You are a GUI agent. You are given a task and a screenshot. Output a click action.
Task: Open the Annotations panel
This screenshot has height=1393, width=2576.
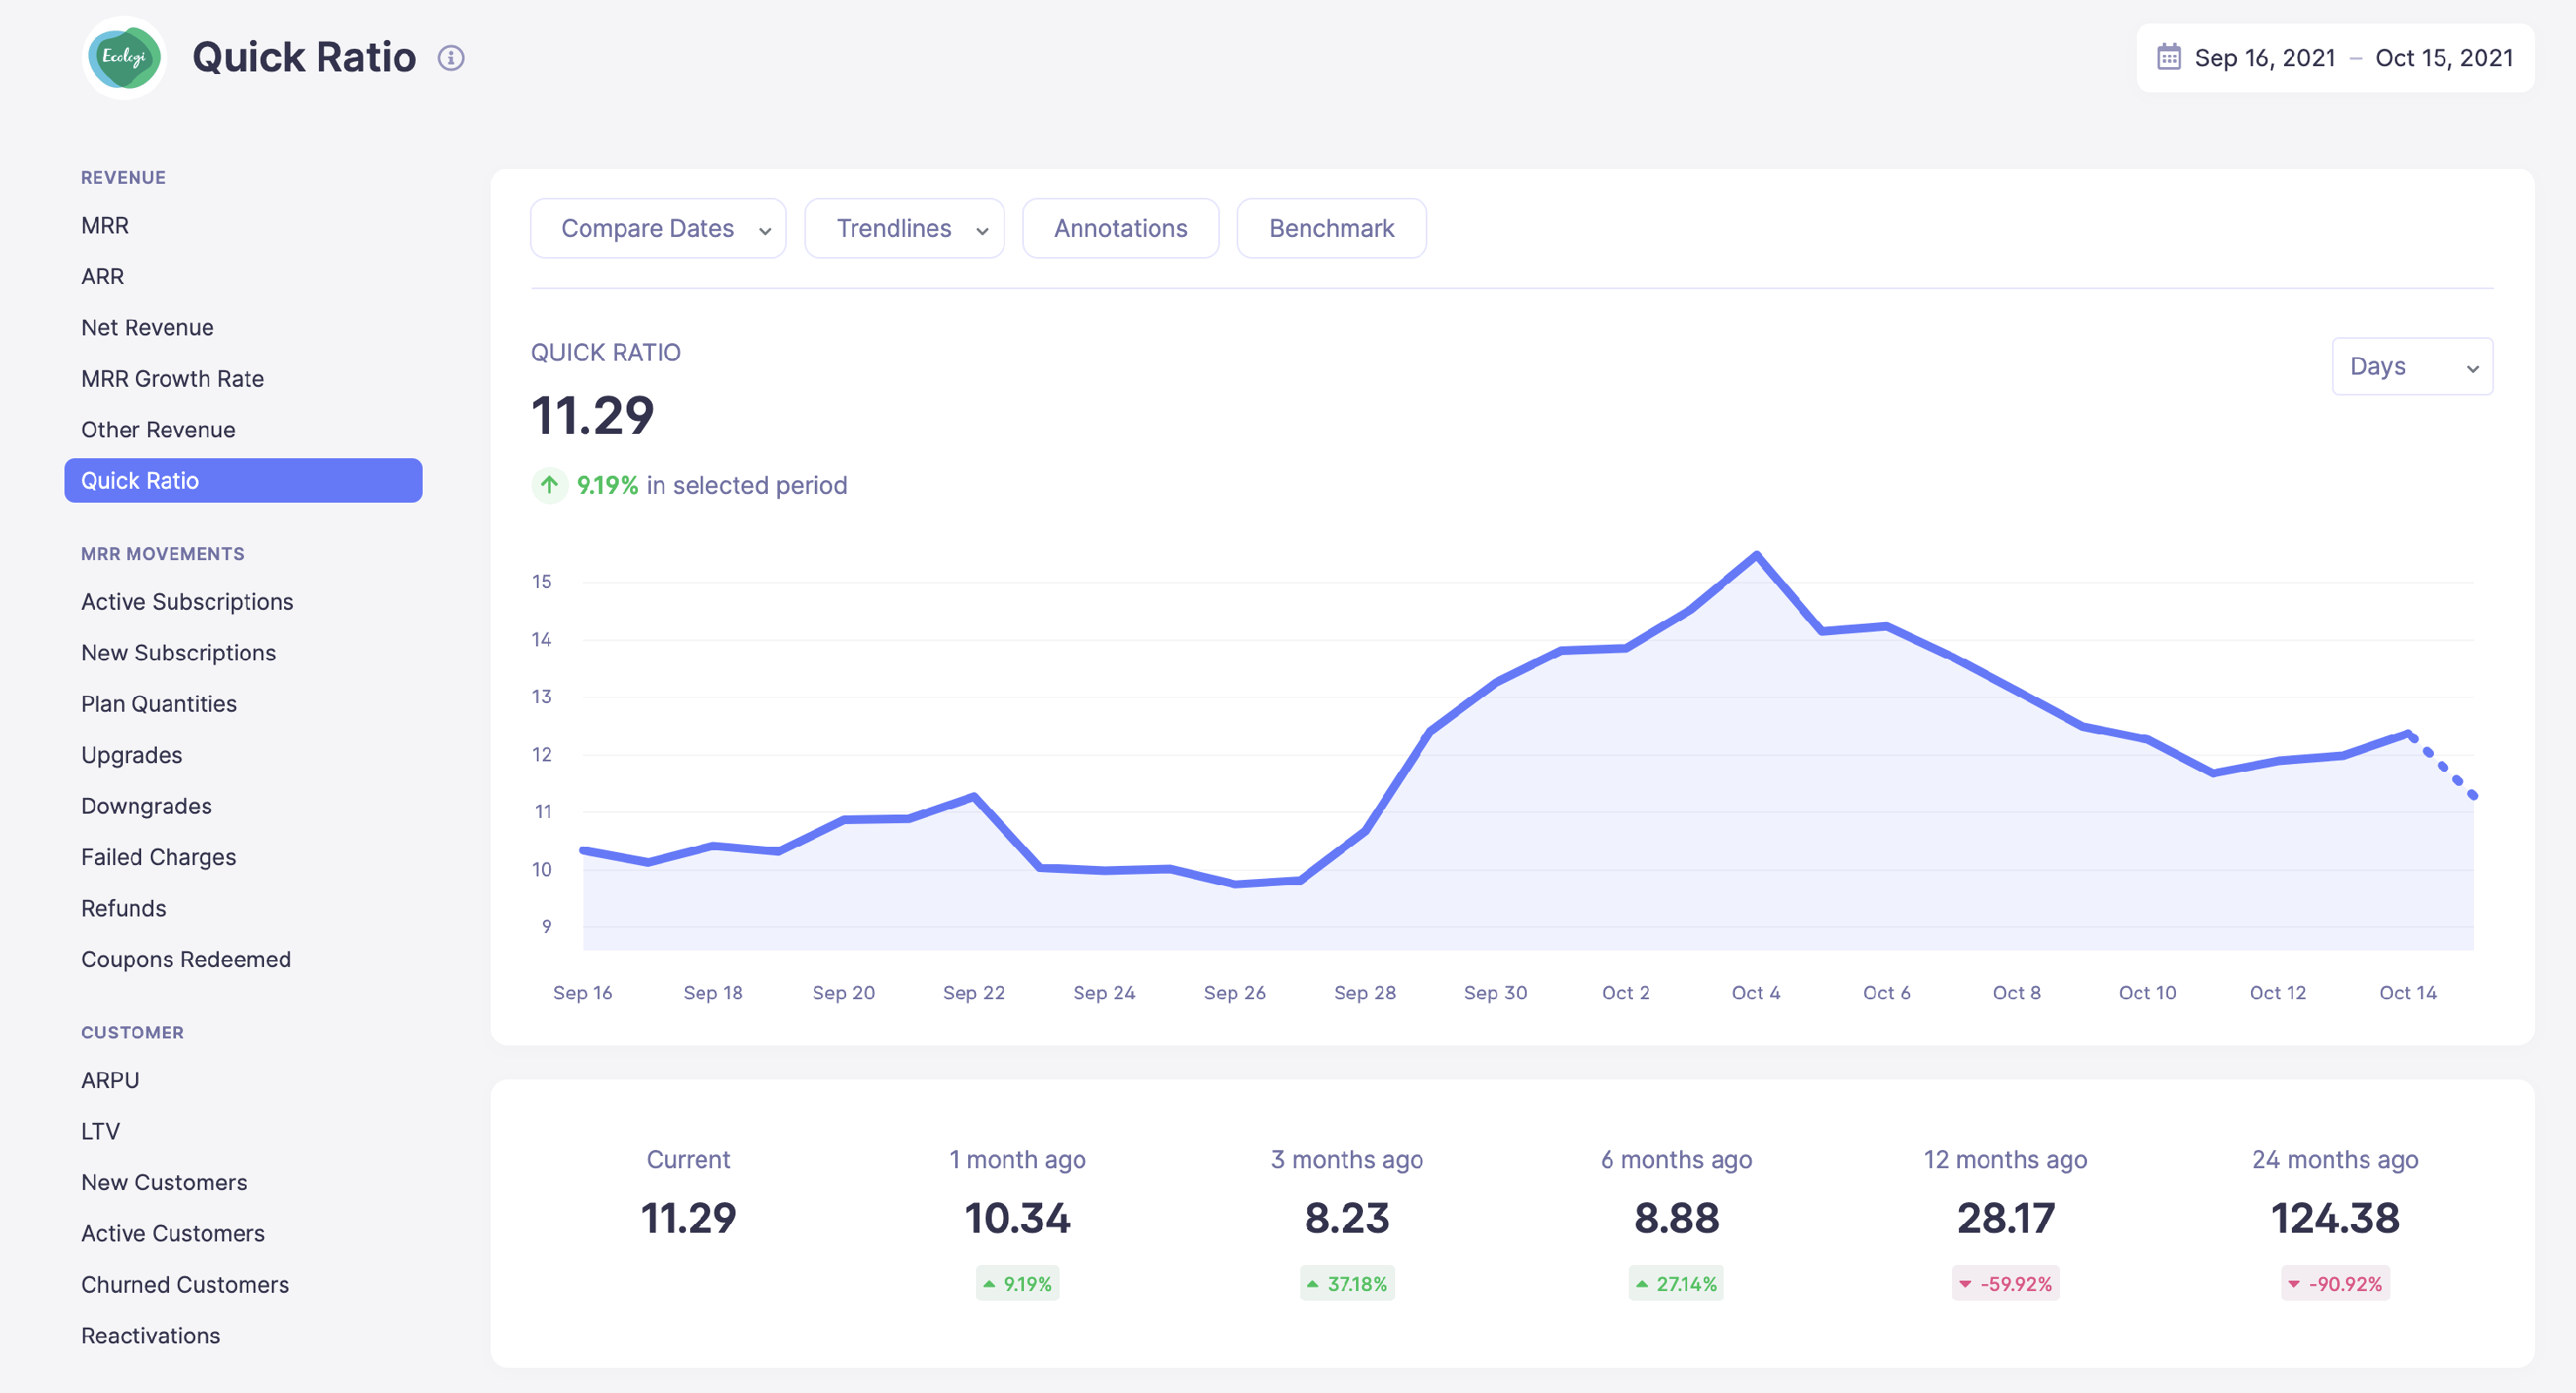[x=1120, y=228]
